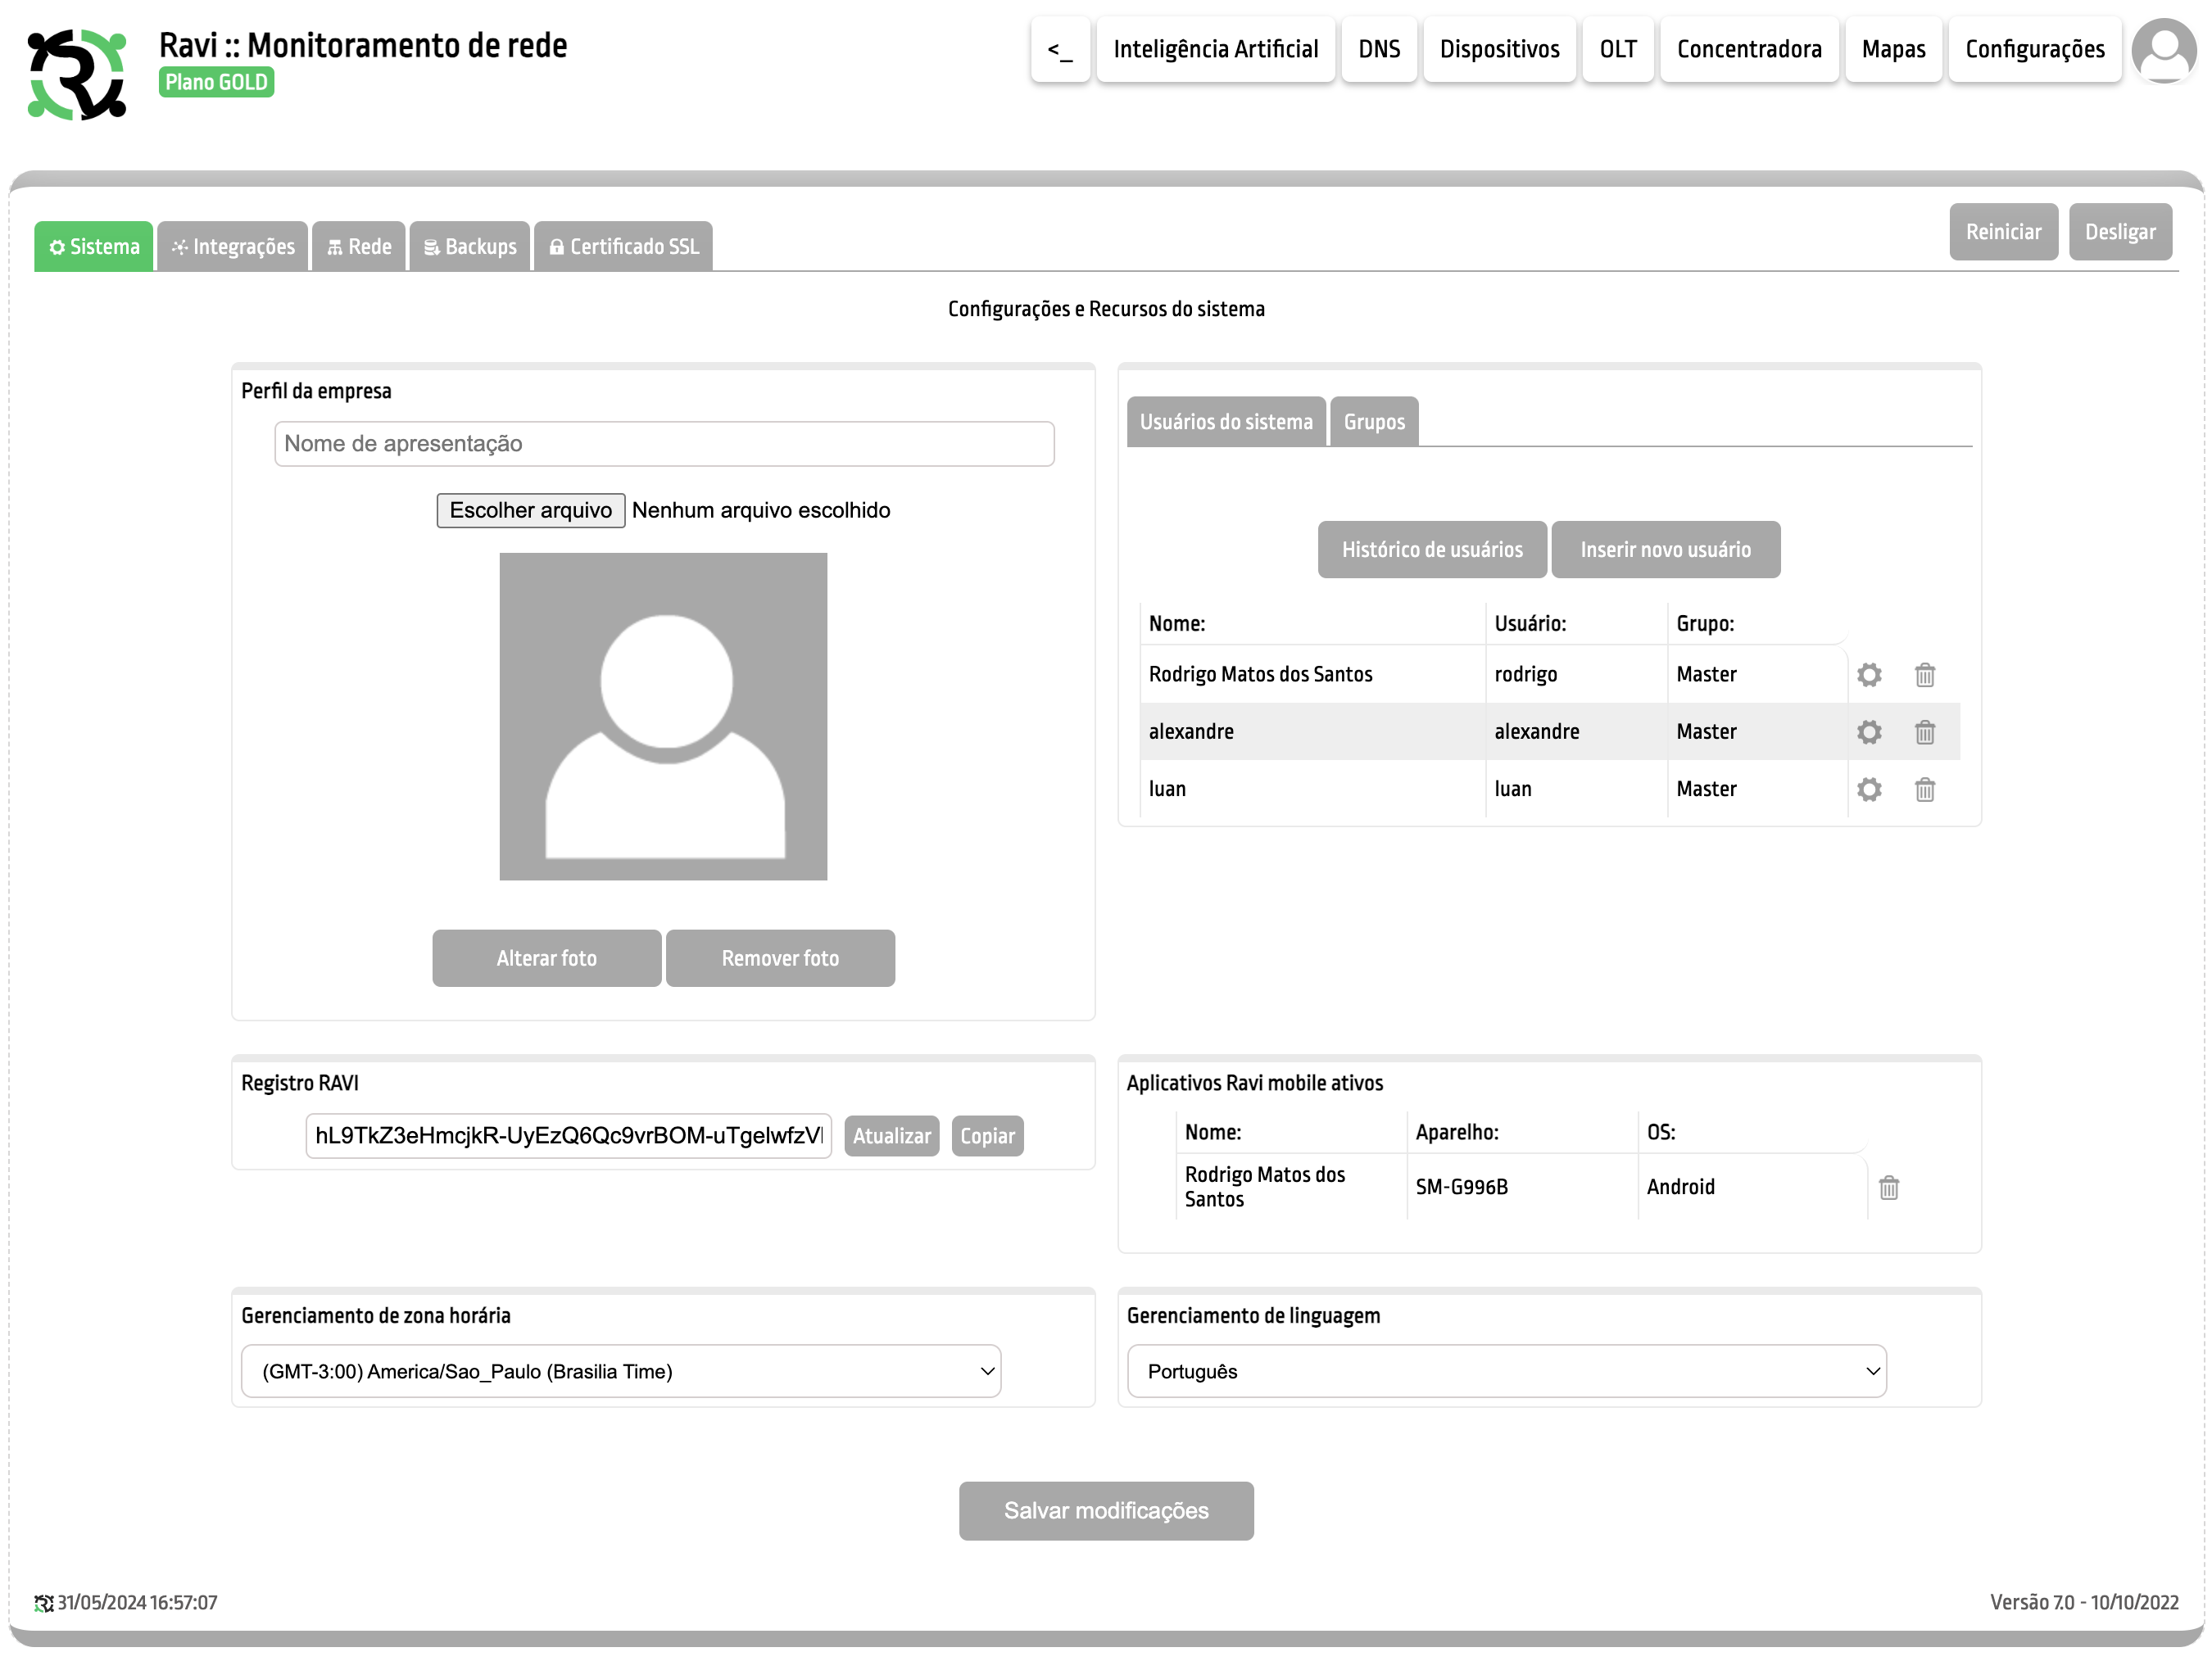Click gear icon for user alexandre

tap(1868, 732)
